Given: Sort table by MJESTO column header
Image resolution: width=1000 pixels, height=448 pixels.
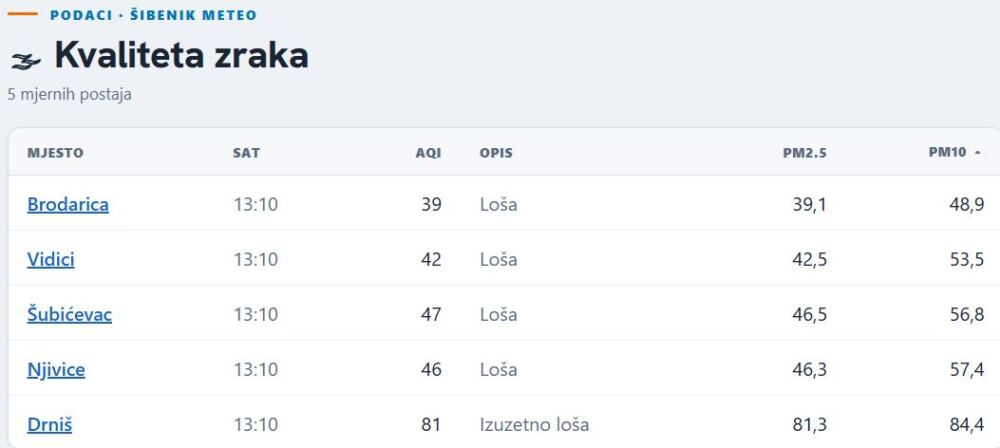Looking at the screenshot, I should tap(55, 153).
